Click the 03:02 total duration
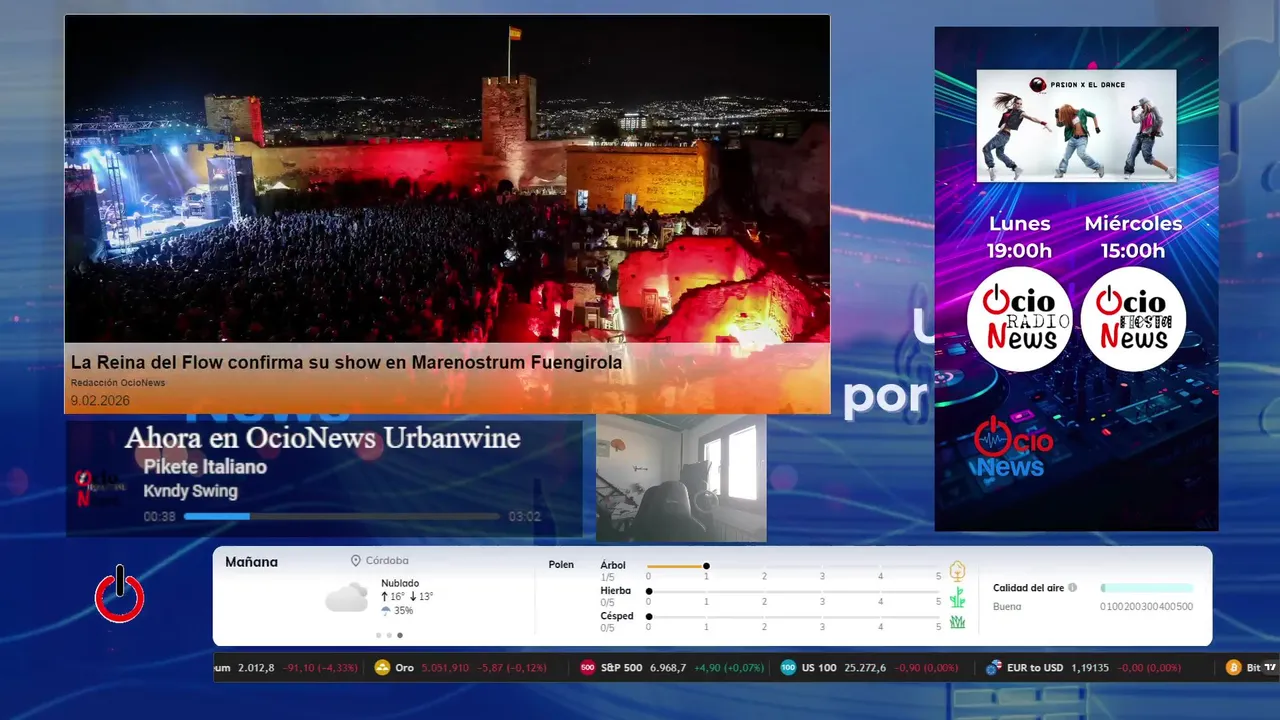The image size is (1280, 720). pyautogui.click(x=525, y=517)
